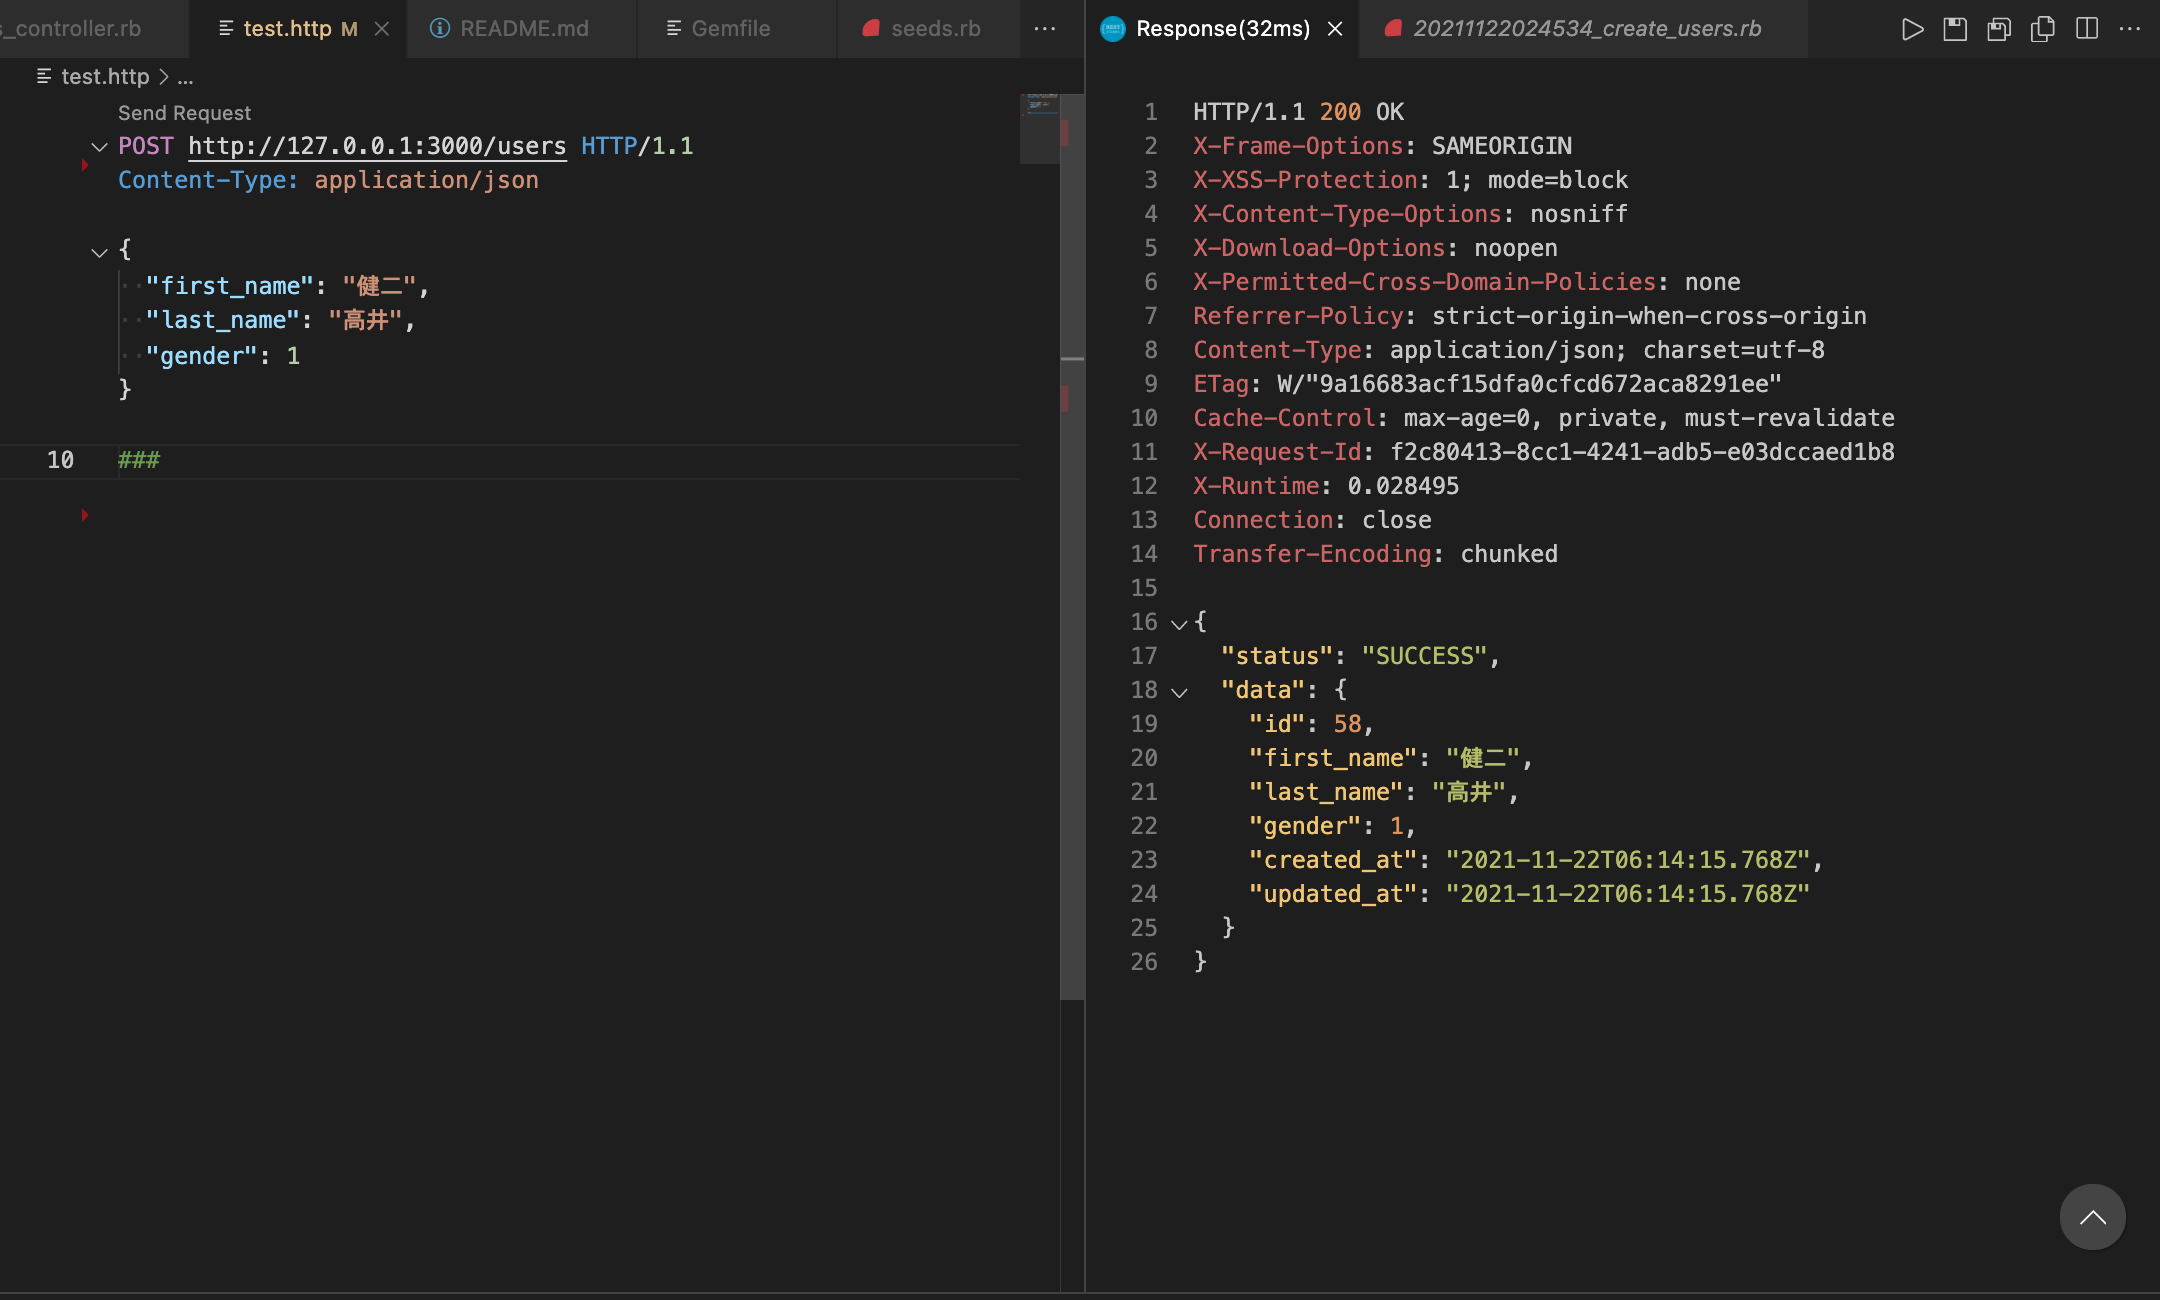
Task: Click the Run/Preview play icon
Action: pyautogui.click(x=1912, y=29)
